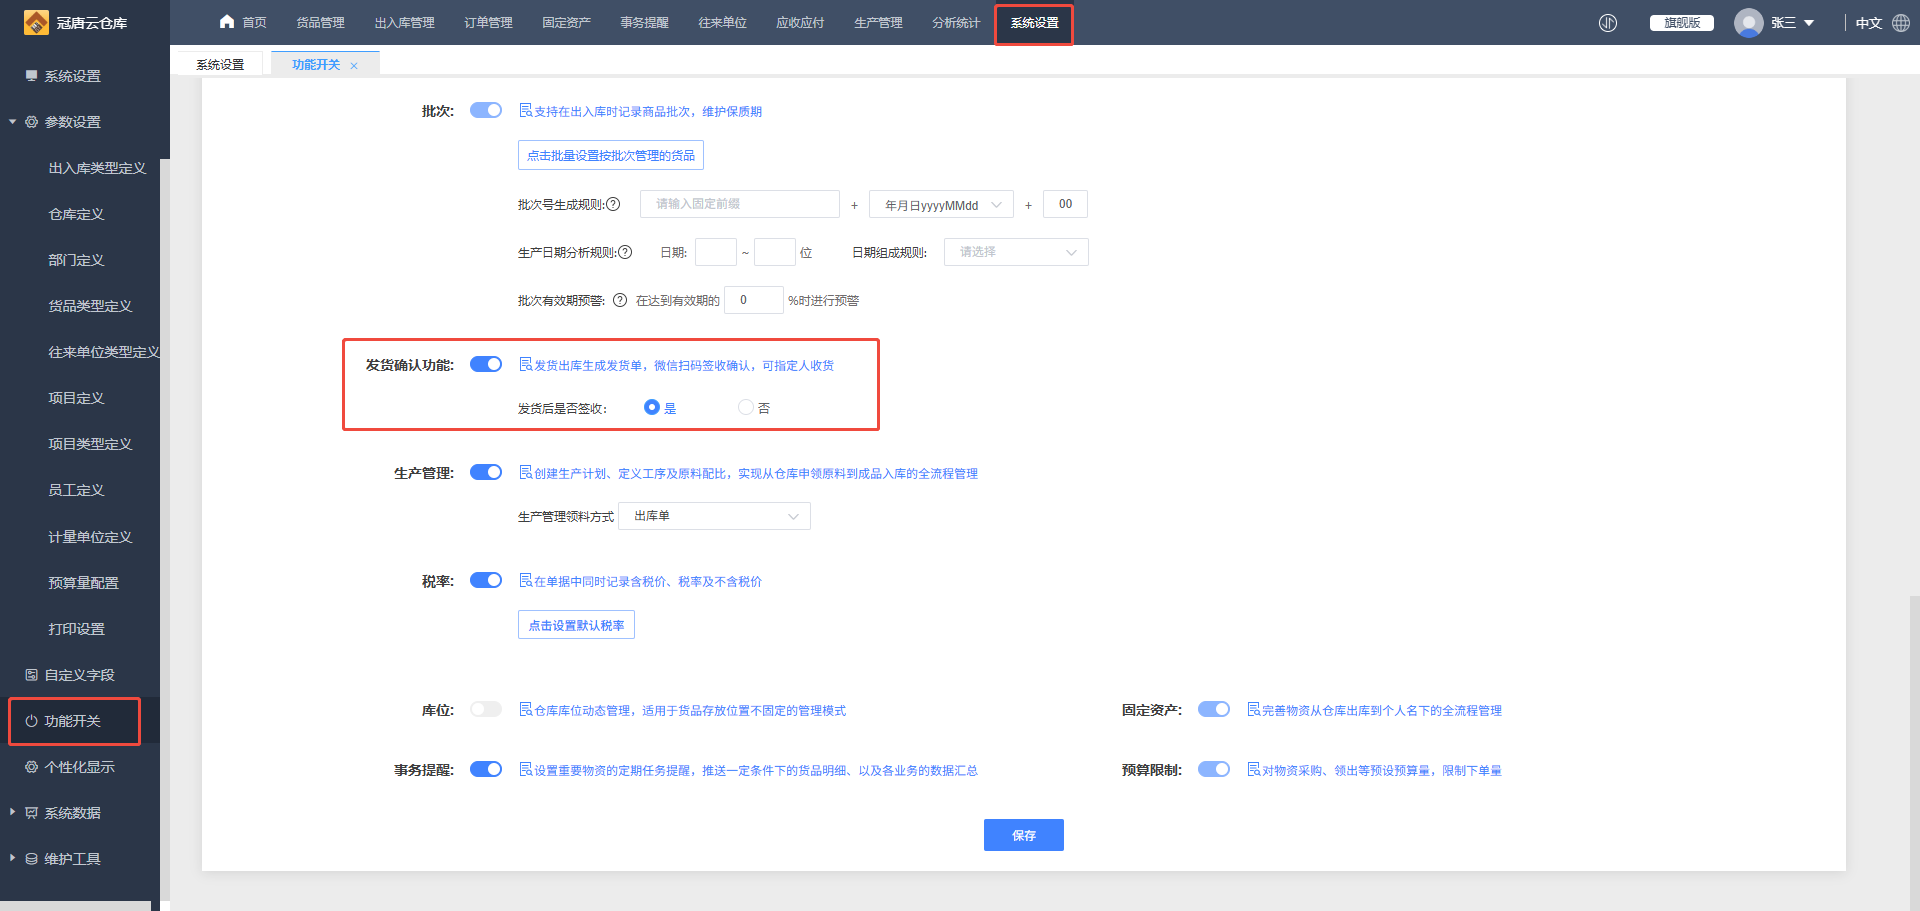Open 项目定义 in the sidebar
The width and height of the screenshot is (1920, 911).
[x=76, y=398]
